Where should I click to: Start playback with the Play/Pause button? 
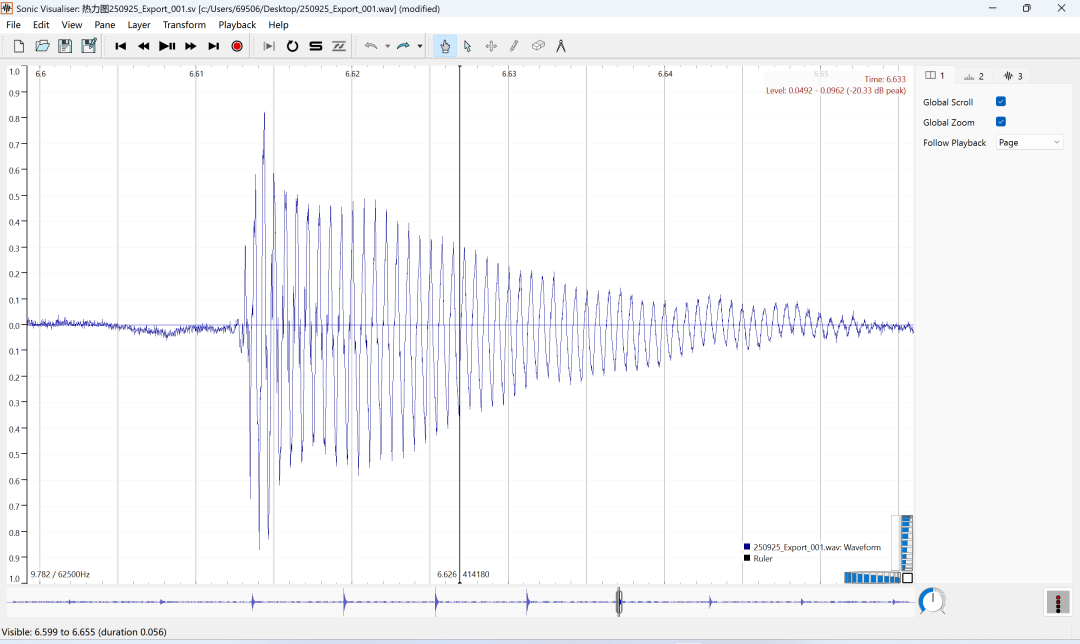(x=167, y=46)
